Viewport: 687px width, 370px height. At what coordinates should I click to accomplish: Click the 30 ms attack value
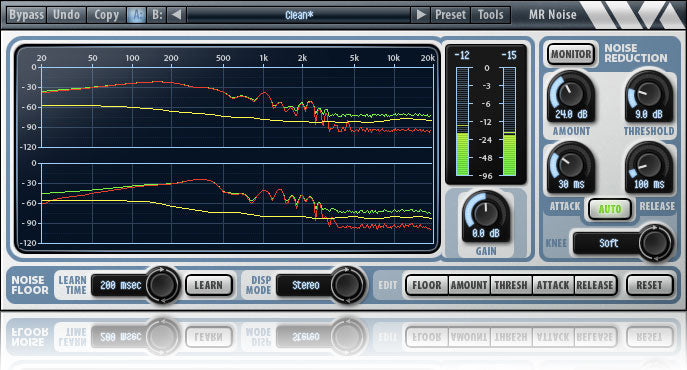tap(571, 185)
